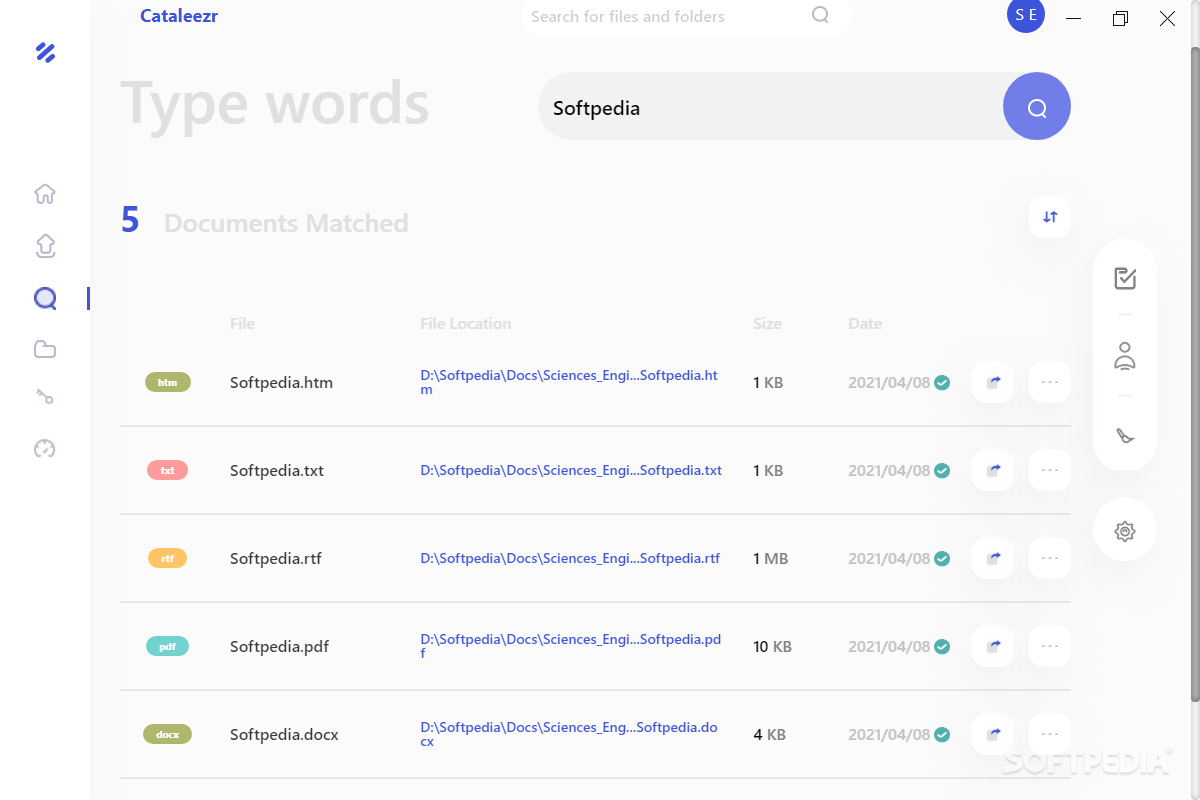Click the Softpedia keyword input field

(x=770, y=107)
